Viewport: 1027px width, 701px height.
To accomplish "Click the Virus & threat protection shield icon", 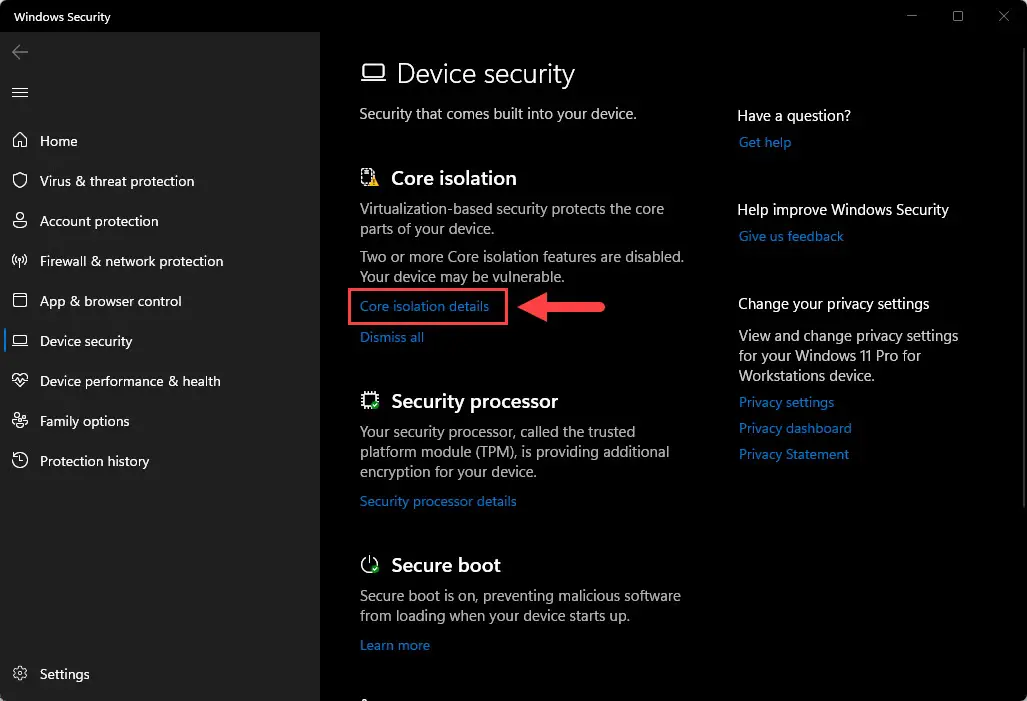I will pyautogui.click(x=20, y=180).
